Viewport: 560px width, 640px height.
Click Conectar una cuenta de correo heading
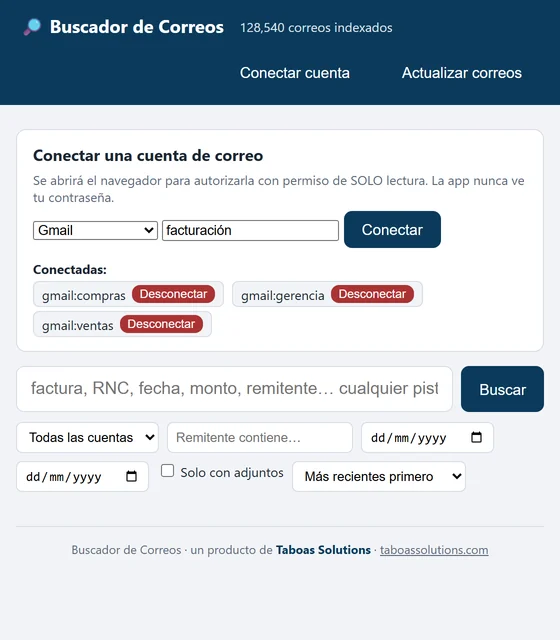click(148, 156)
